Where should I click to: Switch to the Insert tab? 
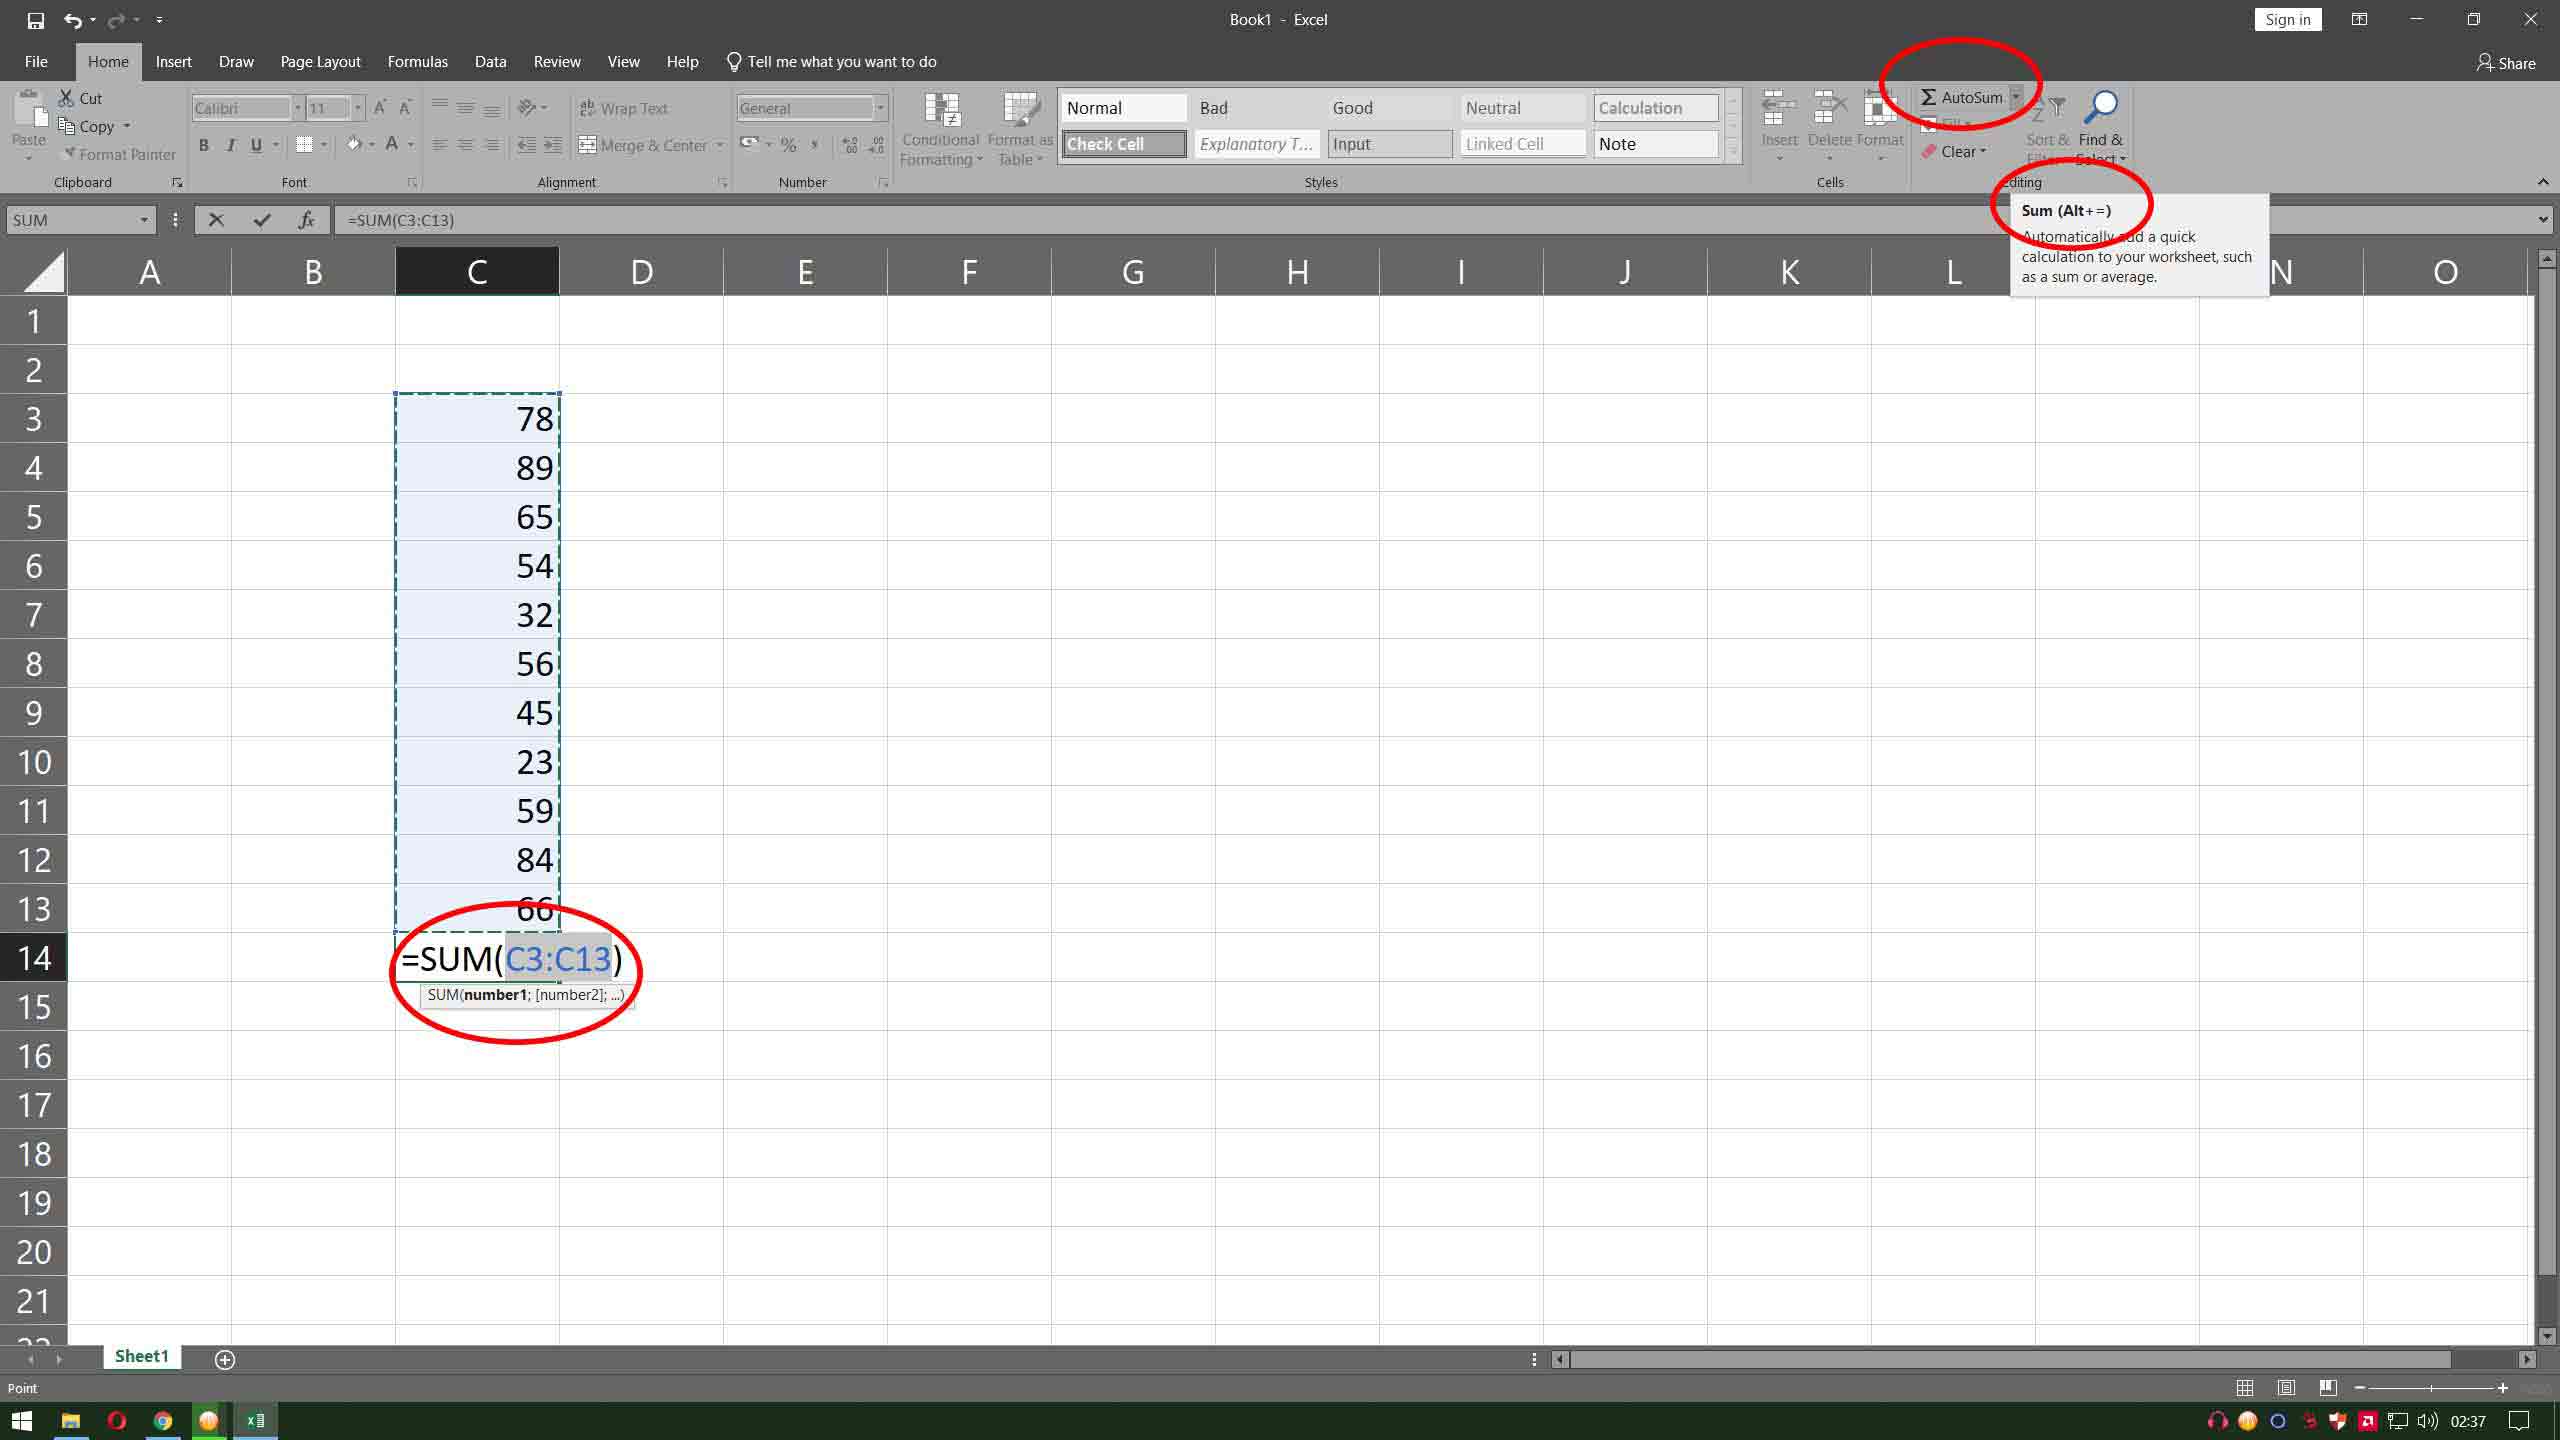[173, 62]
